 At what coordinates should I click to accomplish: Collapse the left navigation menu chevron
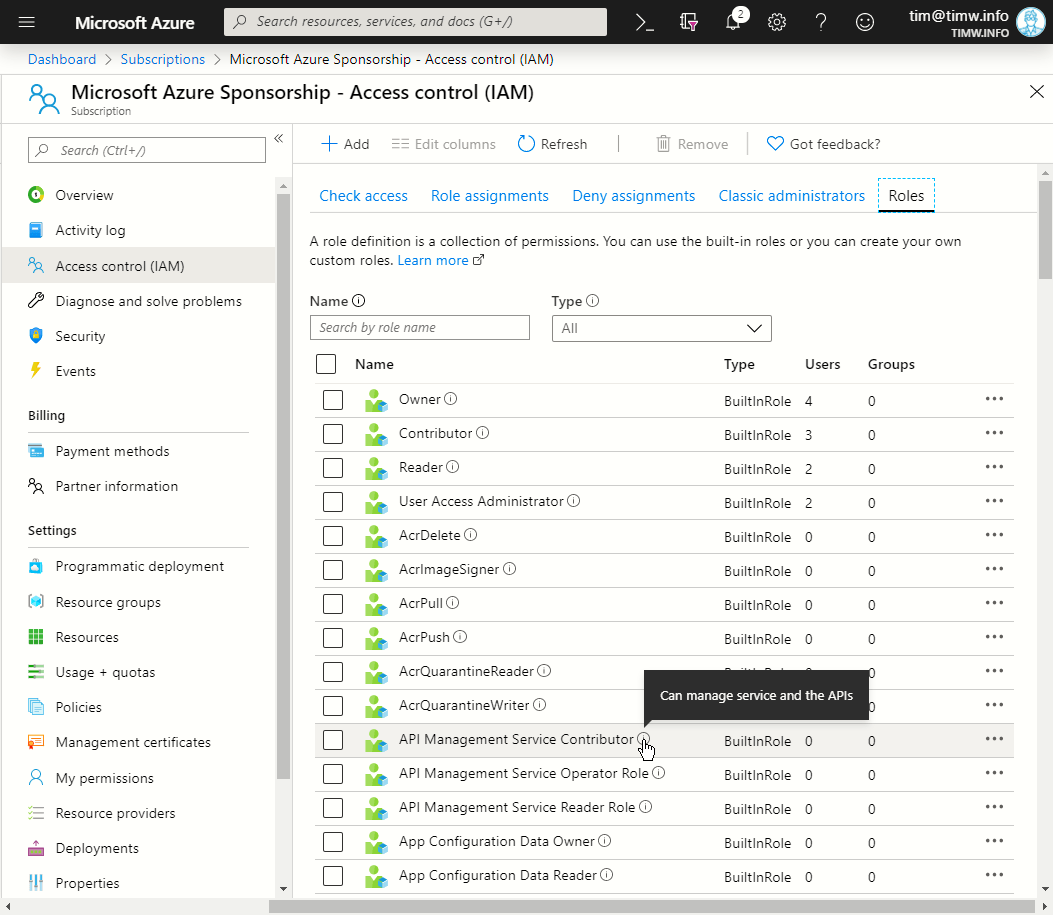pyautogui.click(x=279, y=138)
